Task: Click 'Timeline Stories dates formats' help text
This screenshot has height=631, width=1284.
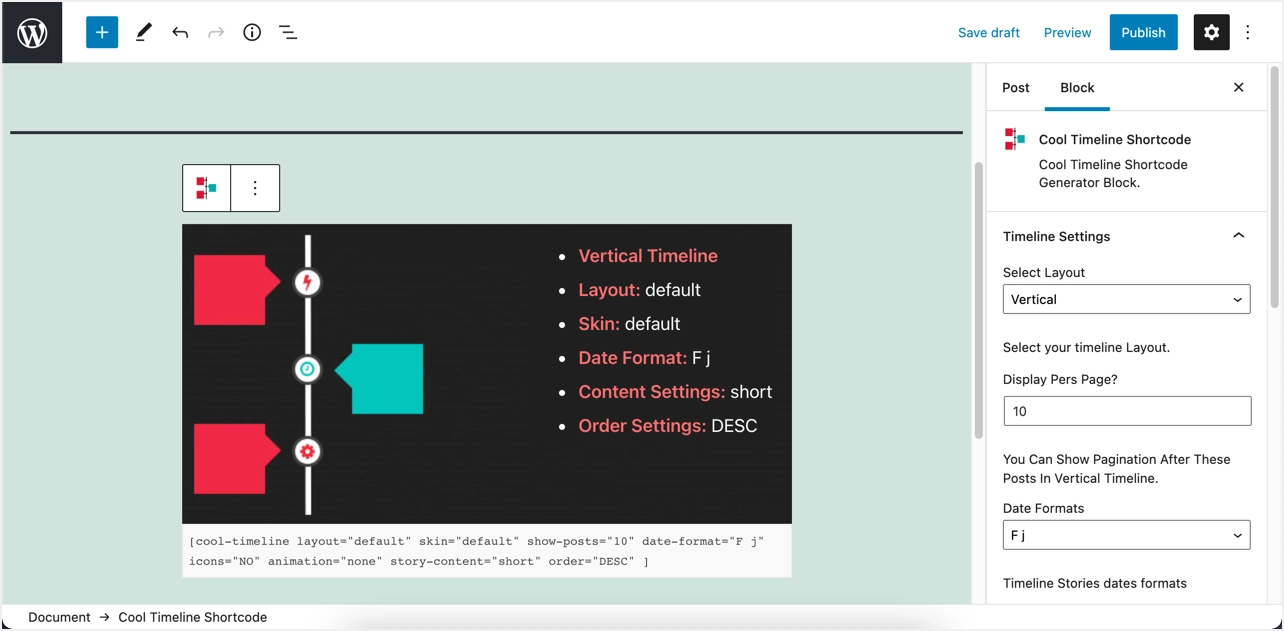Action: tap(1095, 583)
